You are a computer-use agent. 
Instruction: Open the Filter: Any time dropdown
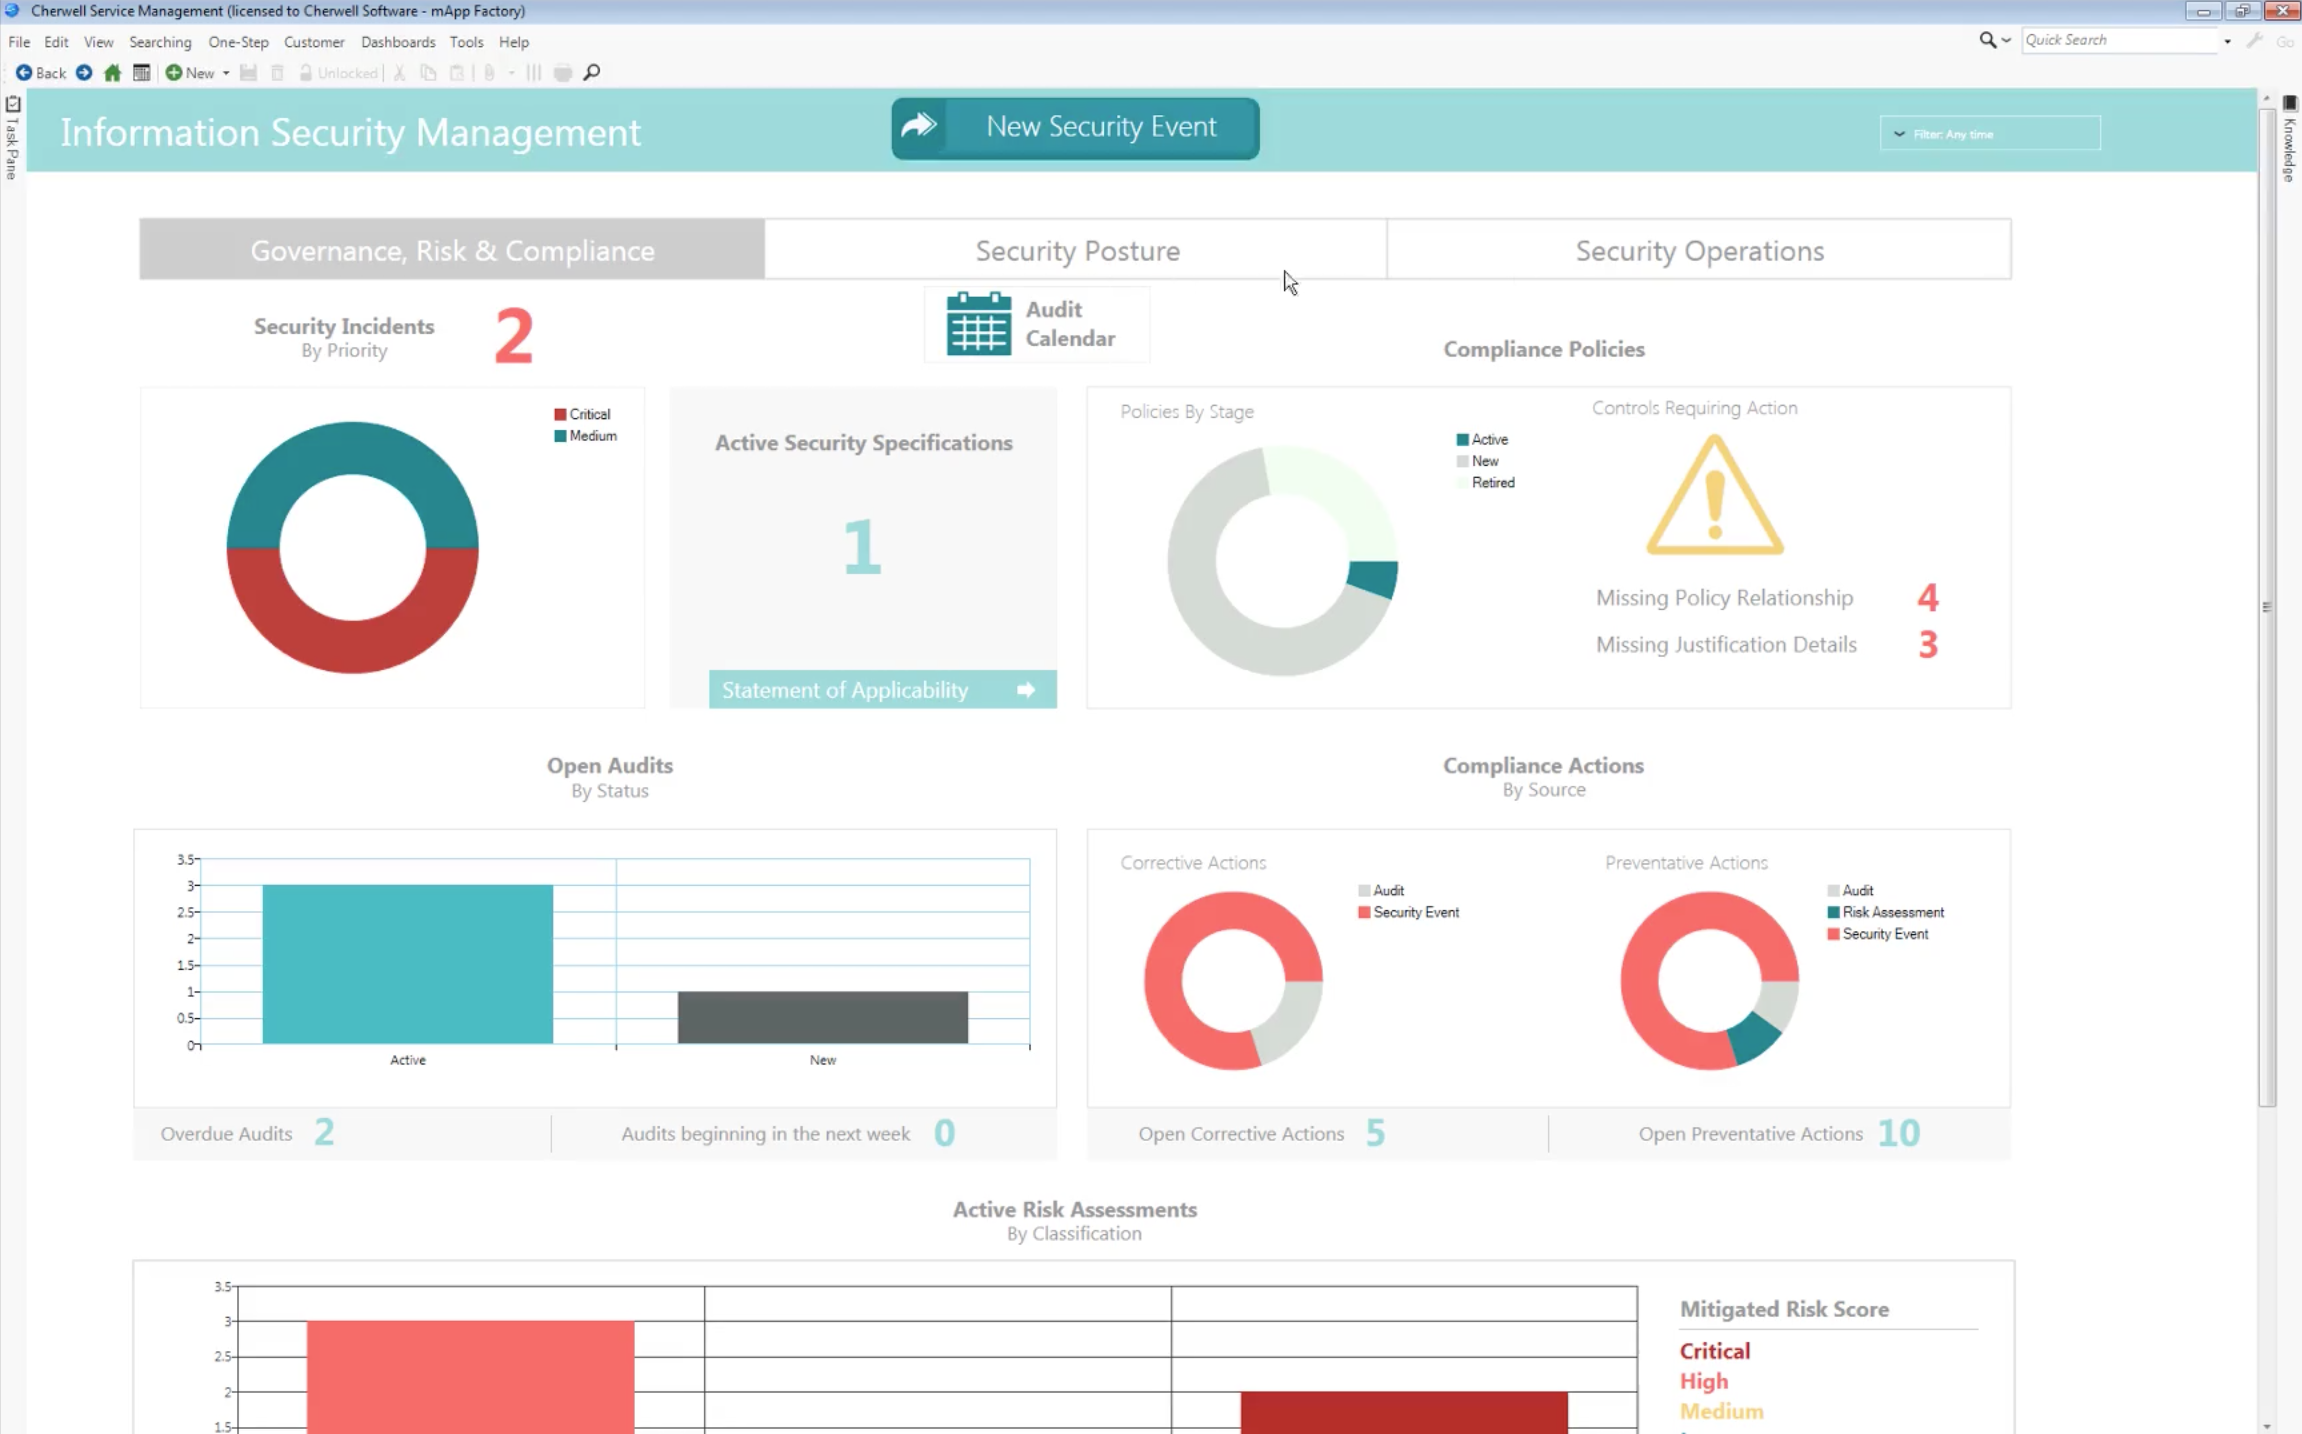(x=1990, y=133)
